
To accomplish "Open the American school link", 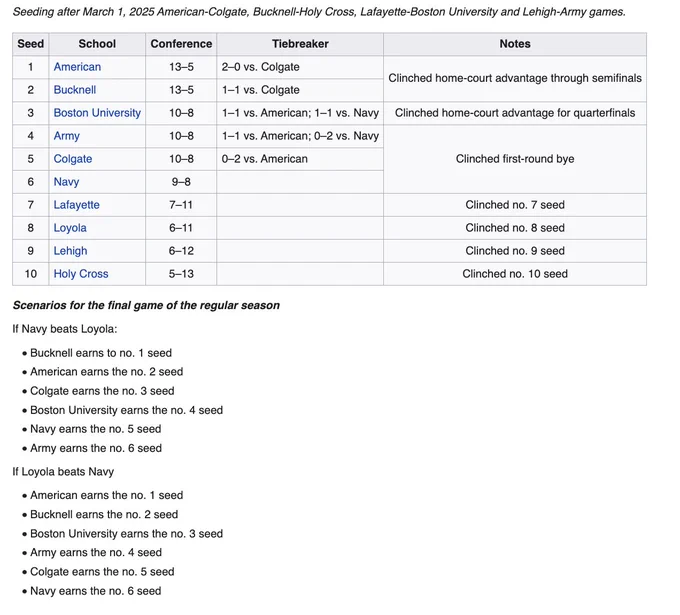I will (77, 67).
